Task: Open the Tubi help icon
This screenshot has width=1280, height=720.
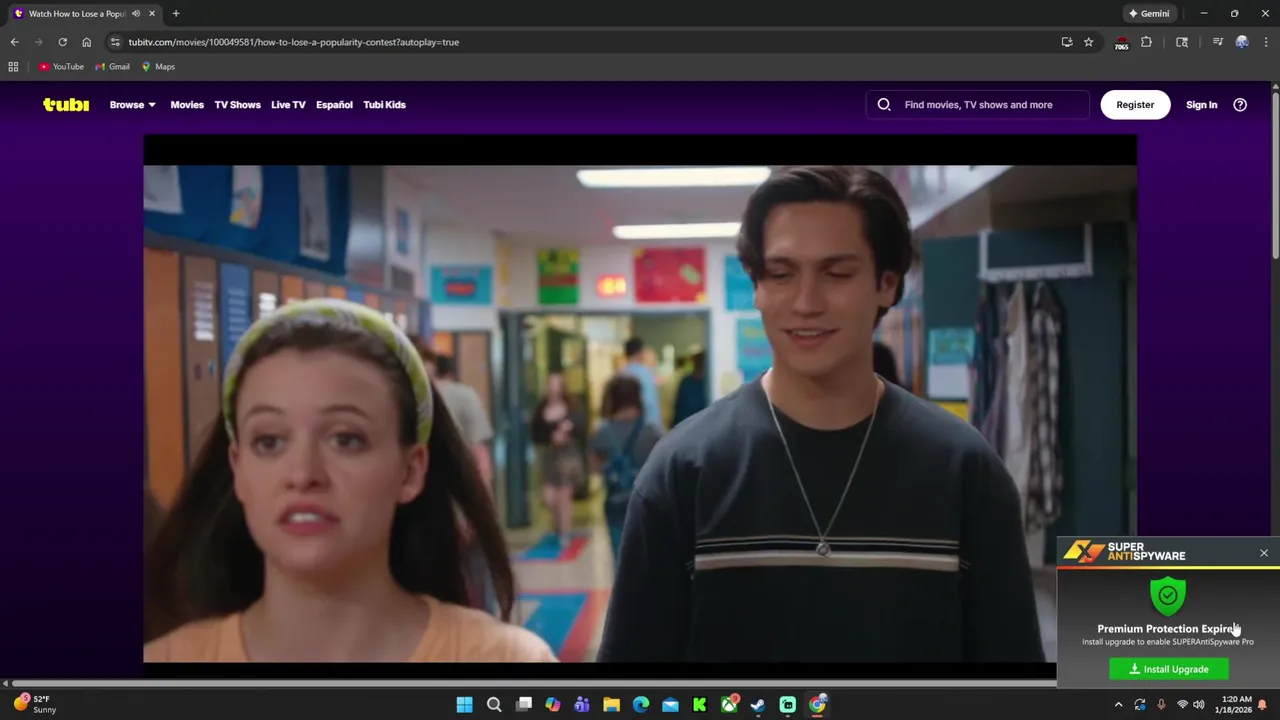Action: pos(1240,104)
